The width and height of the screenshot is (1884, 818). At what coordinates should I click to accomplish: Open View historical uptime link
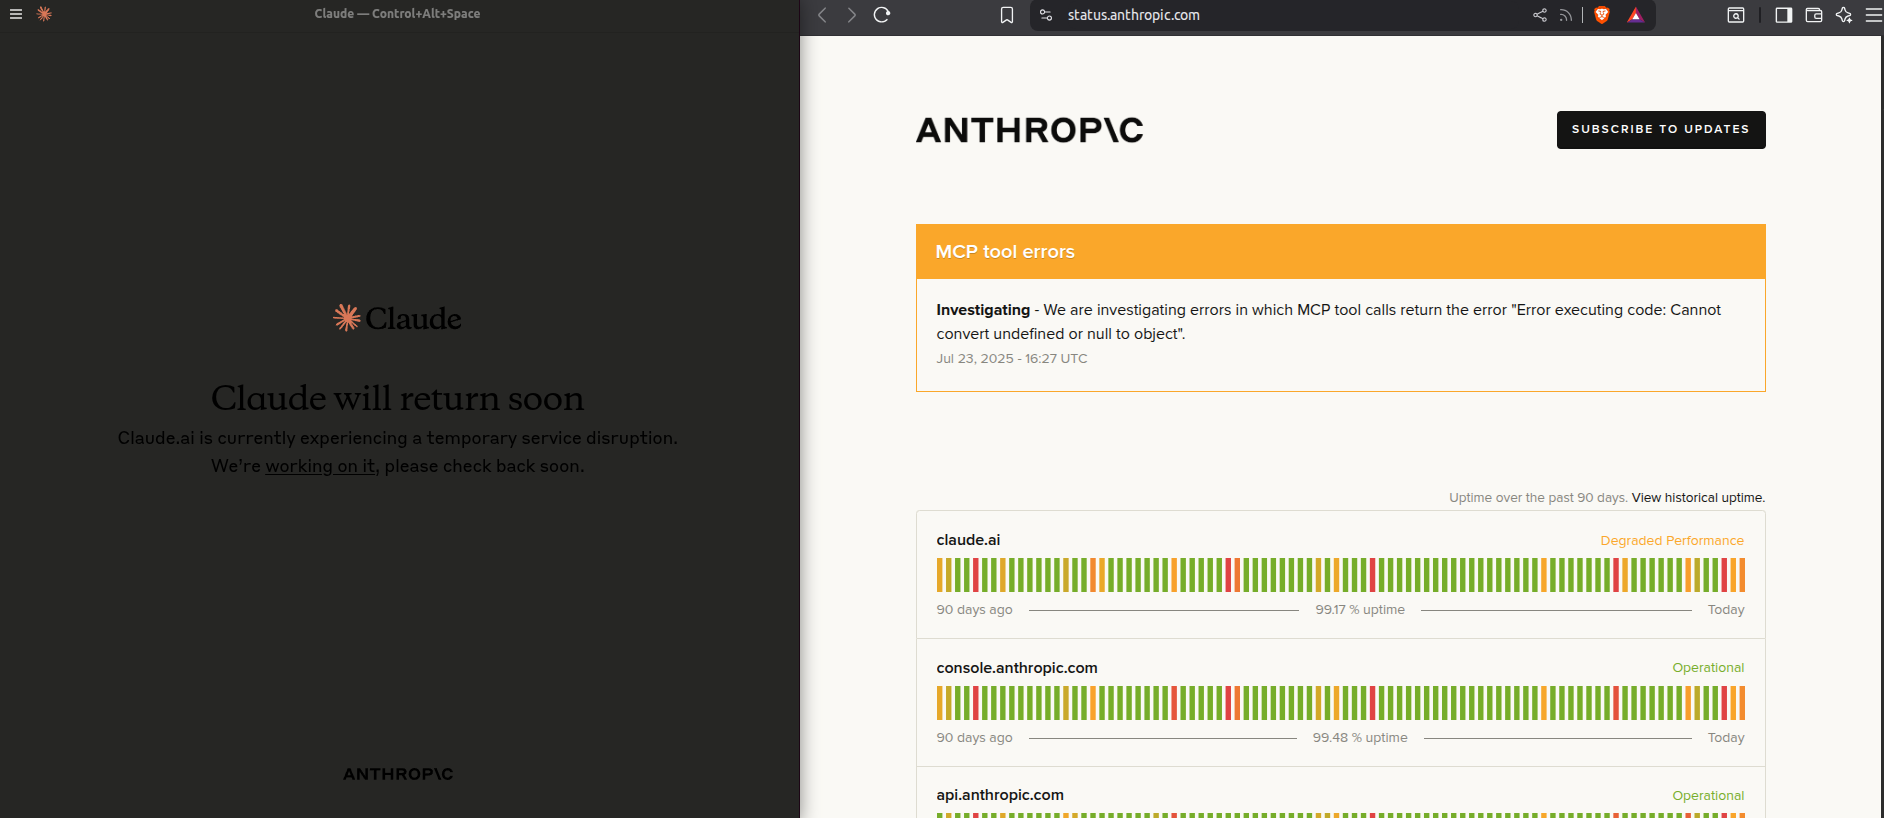[x=1698, y=498]
